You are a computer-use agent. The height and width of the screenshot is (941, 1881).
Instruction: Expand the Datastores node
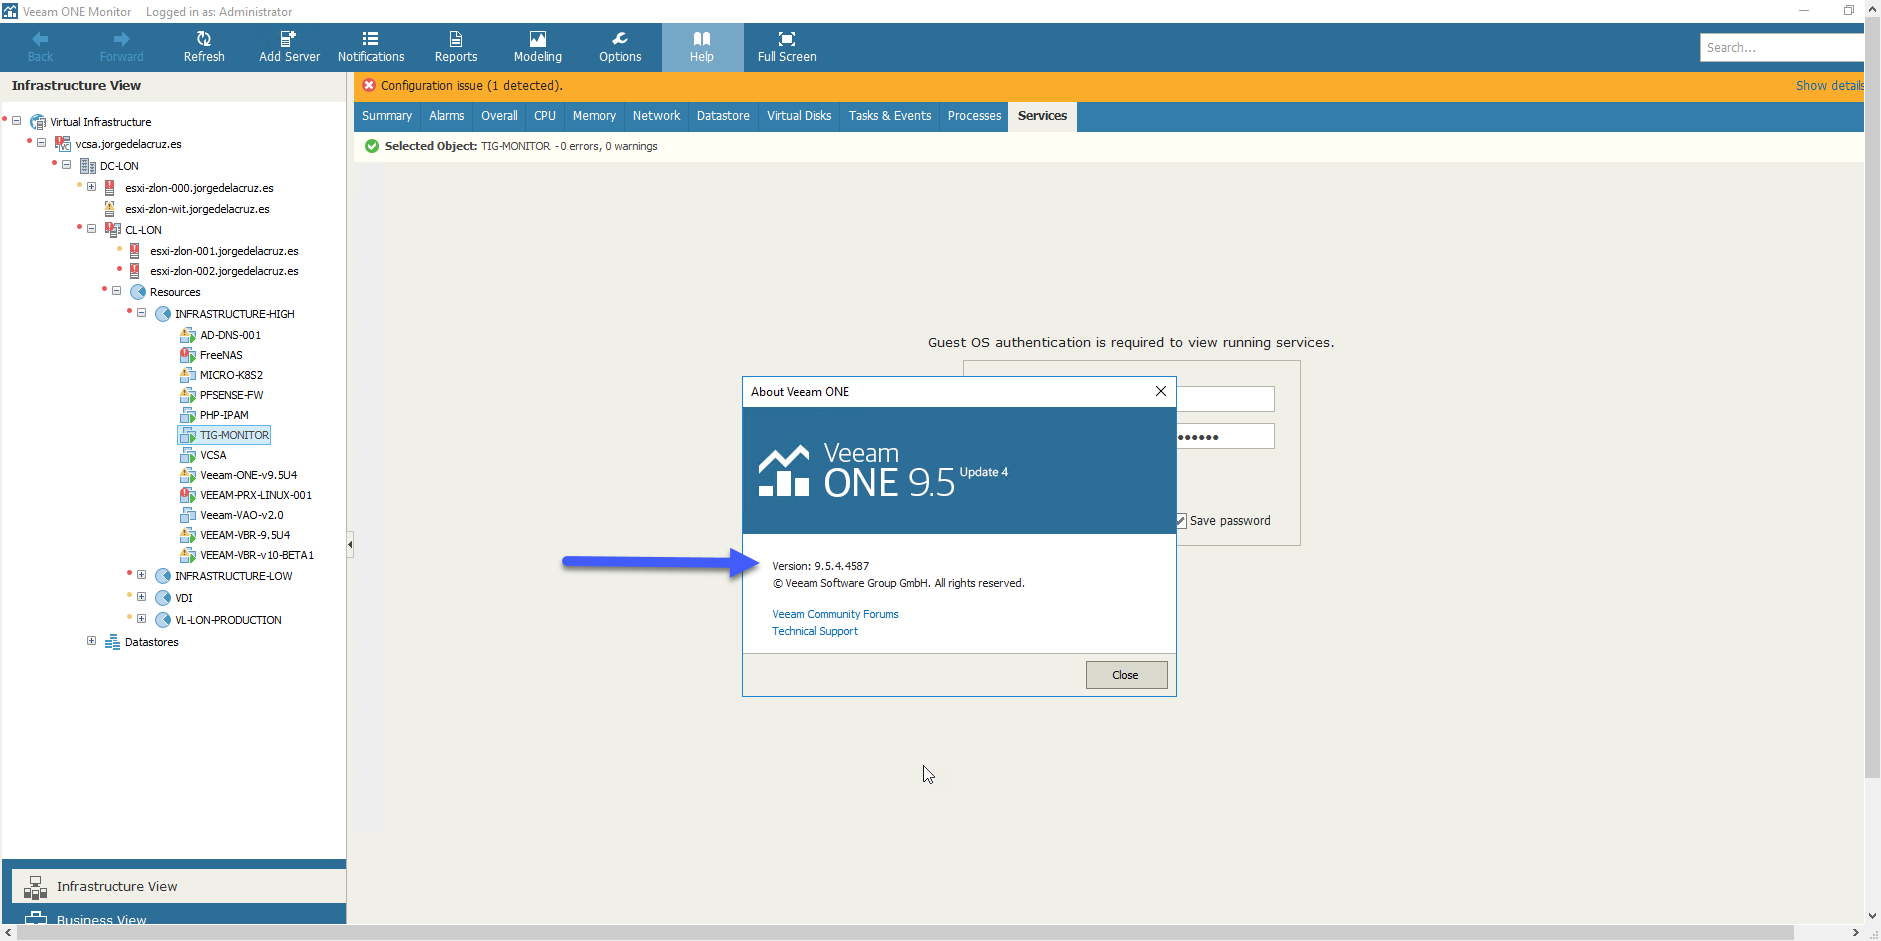click(91, 641)
